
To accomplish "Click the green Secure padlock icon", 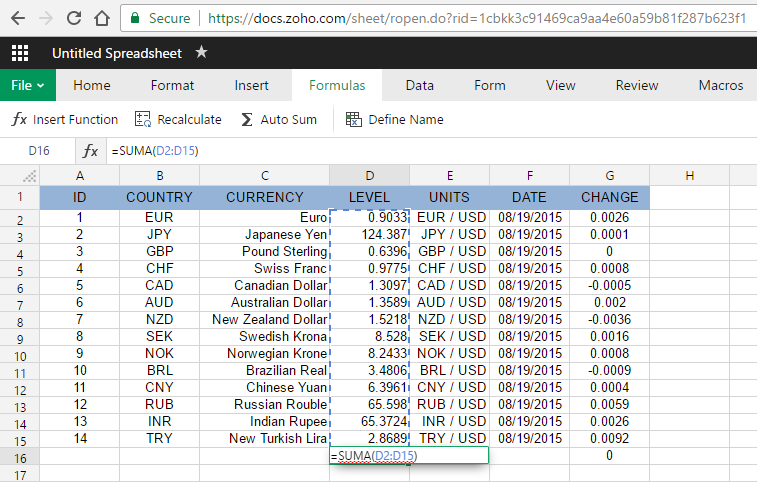I will [135, 18].
